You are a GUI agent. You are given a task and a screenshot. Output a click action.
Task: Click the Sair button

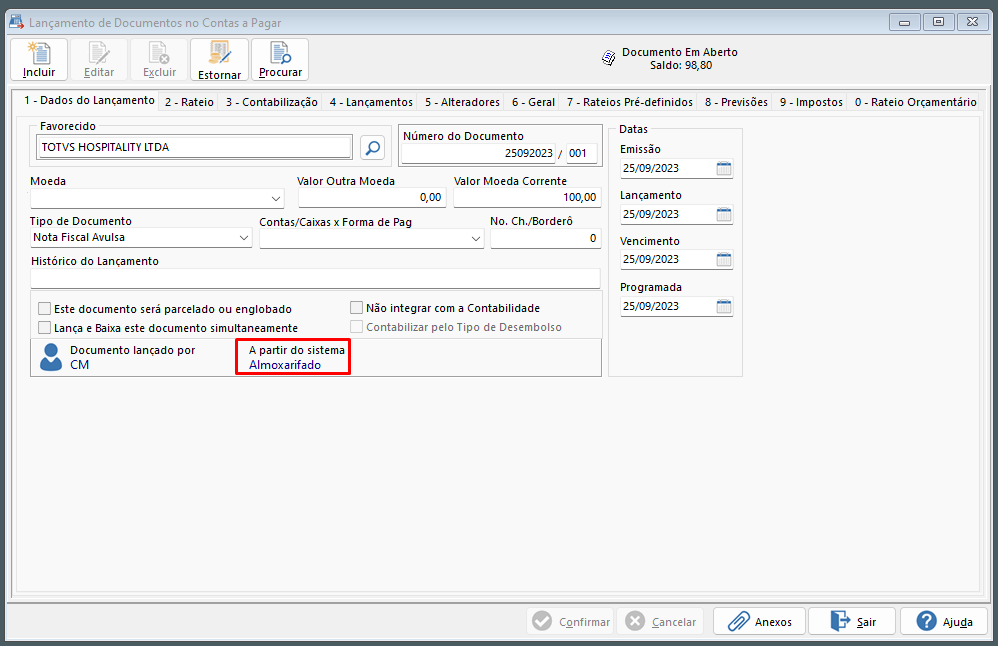[852, 621]
